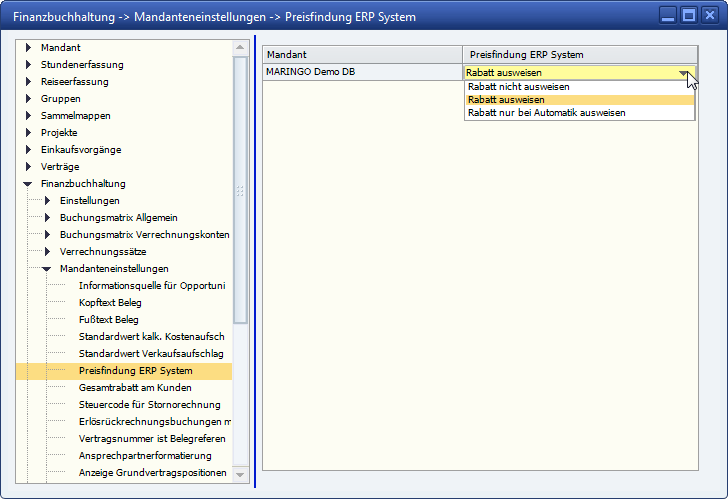This screenshot has height=499, width=728.
Task: Open Standardwert Verkaufsaufschlag setting
Action: click(150, 354)
